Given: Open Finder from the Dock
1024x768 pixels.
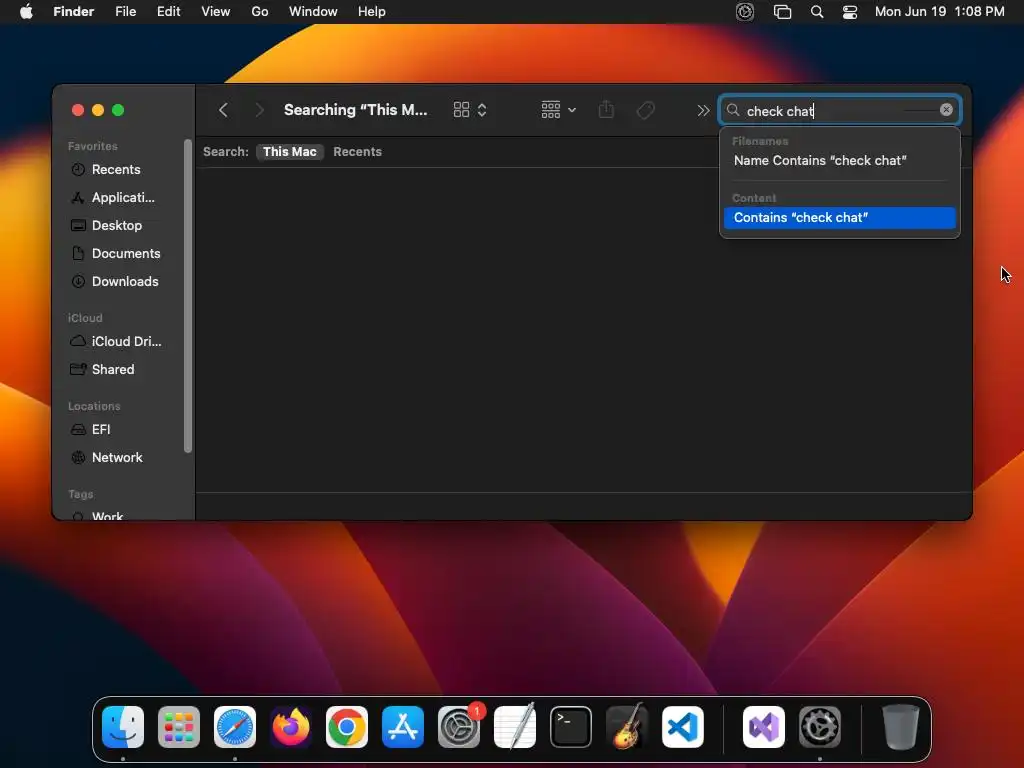Looking at the screenshot, I should 123,727.
